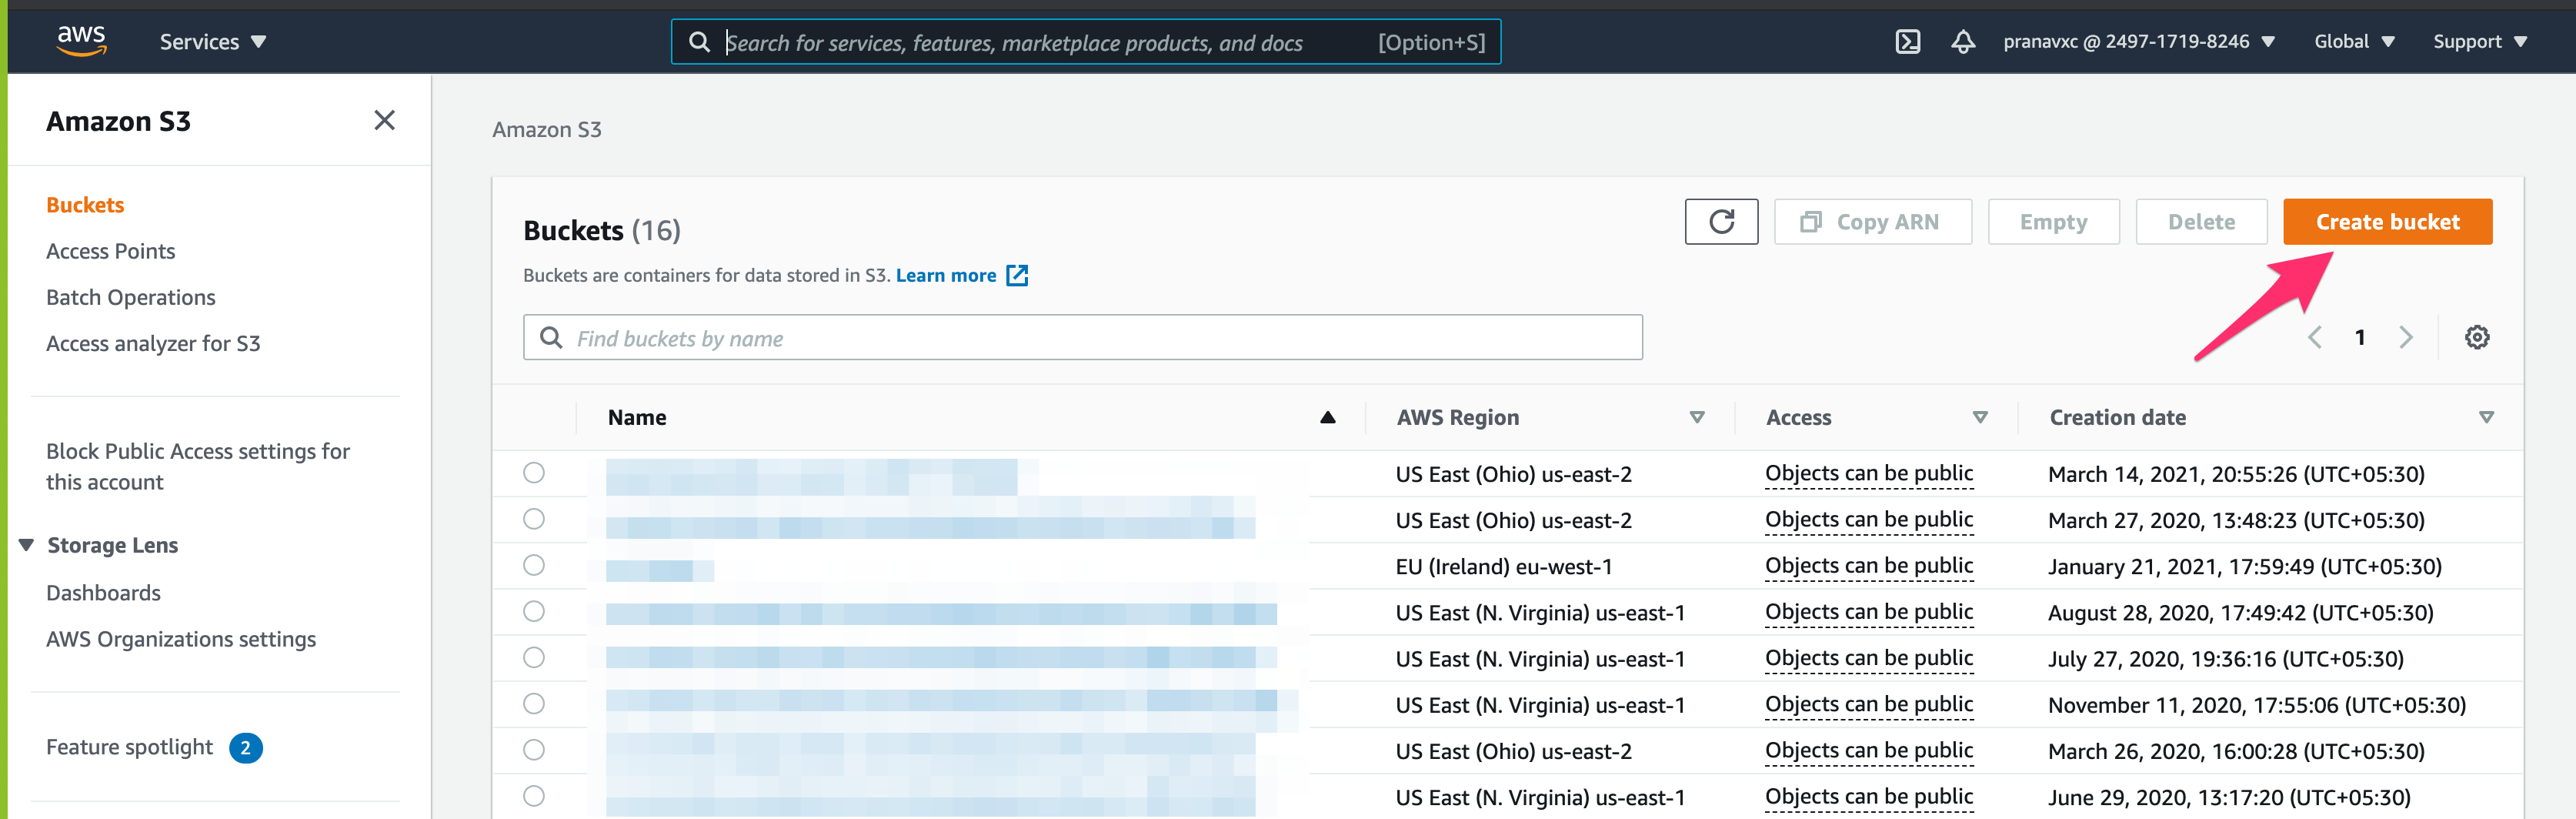Screen dimensions: 2576x819
Task: Sort by the Creation date column
Action: point(2485,417)
